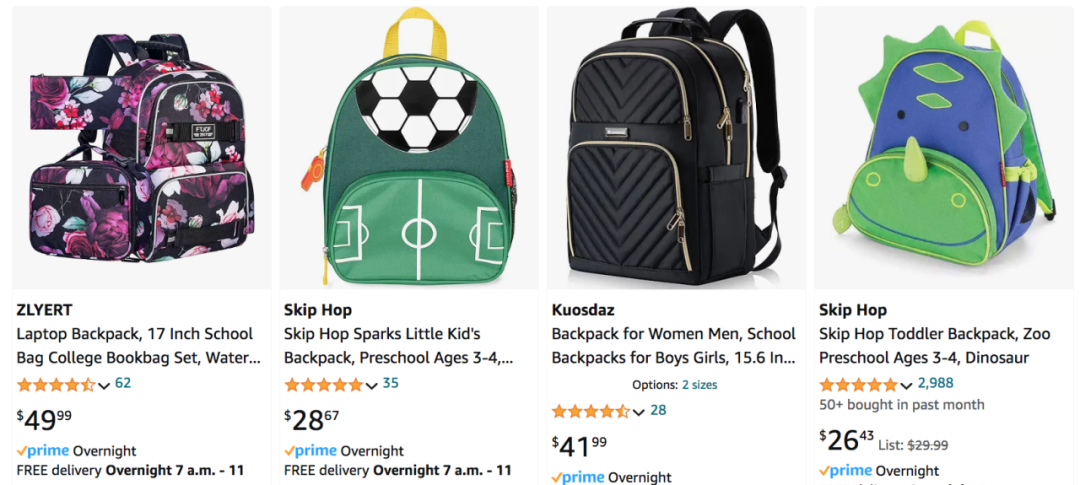Open the soccer ball backpack image
This screenshot has width=1080, height=485.
pos(409,147)
